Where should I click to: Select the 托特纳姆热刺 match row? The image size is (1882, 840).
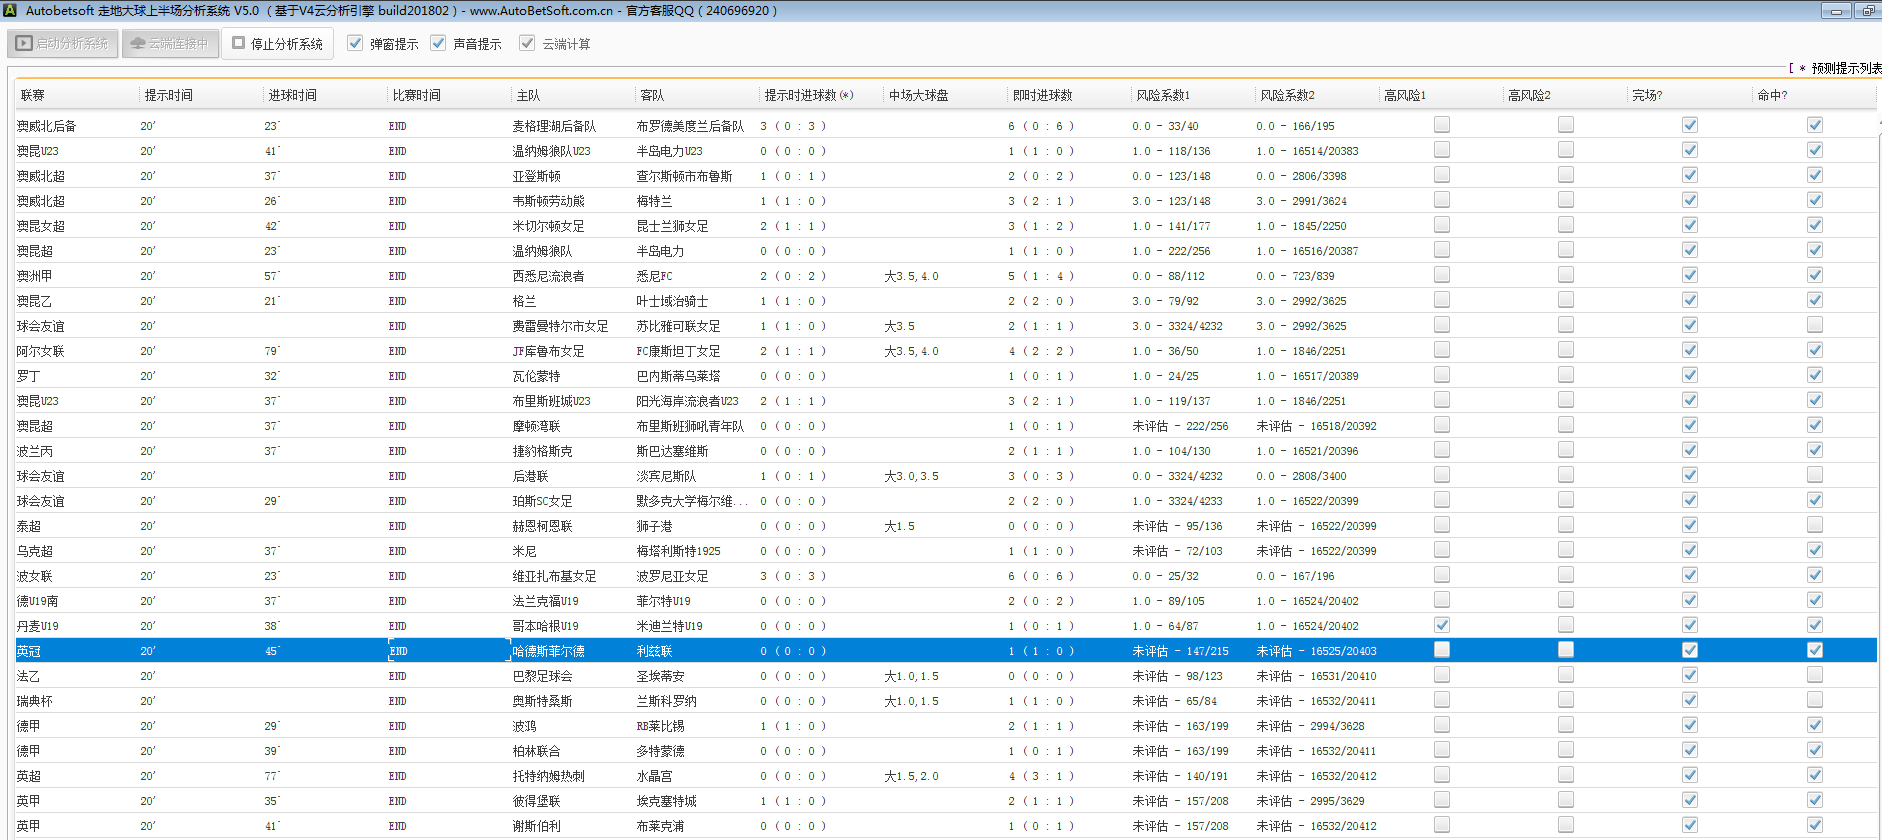coord(548,776)
